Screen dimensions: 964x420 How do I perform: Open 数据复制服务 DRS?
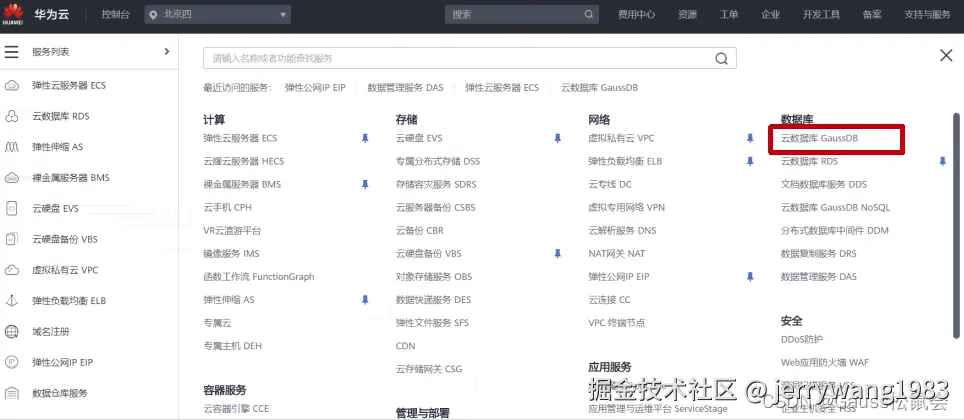[x=818, y=253]
